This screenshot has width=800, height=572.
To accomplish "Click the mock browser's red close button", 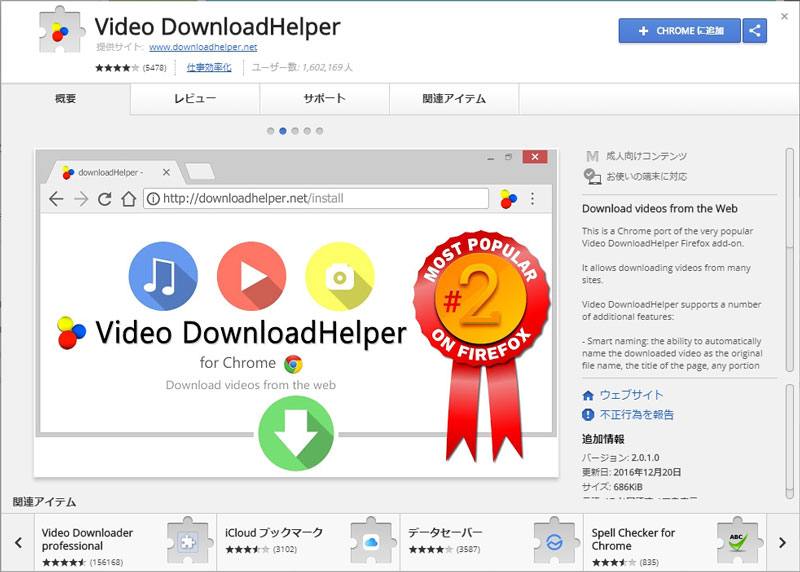I will [x=535, y=157].
